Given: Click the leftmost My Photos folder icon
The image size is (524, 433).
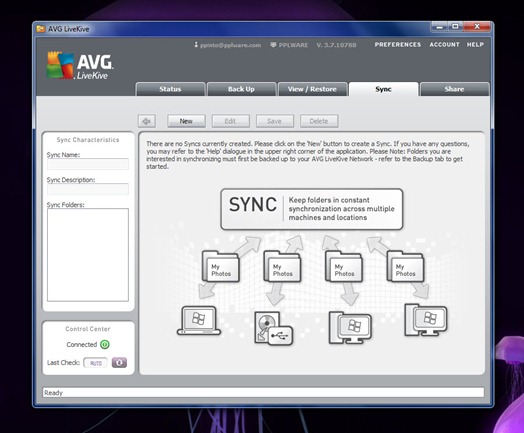Looking at the screenshot, I should (221, 267).
